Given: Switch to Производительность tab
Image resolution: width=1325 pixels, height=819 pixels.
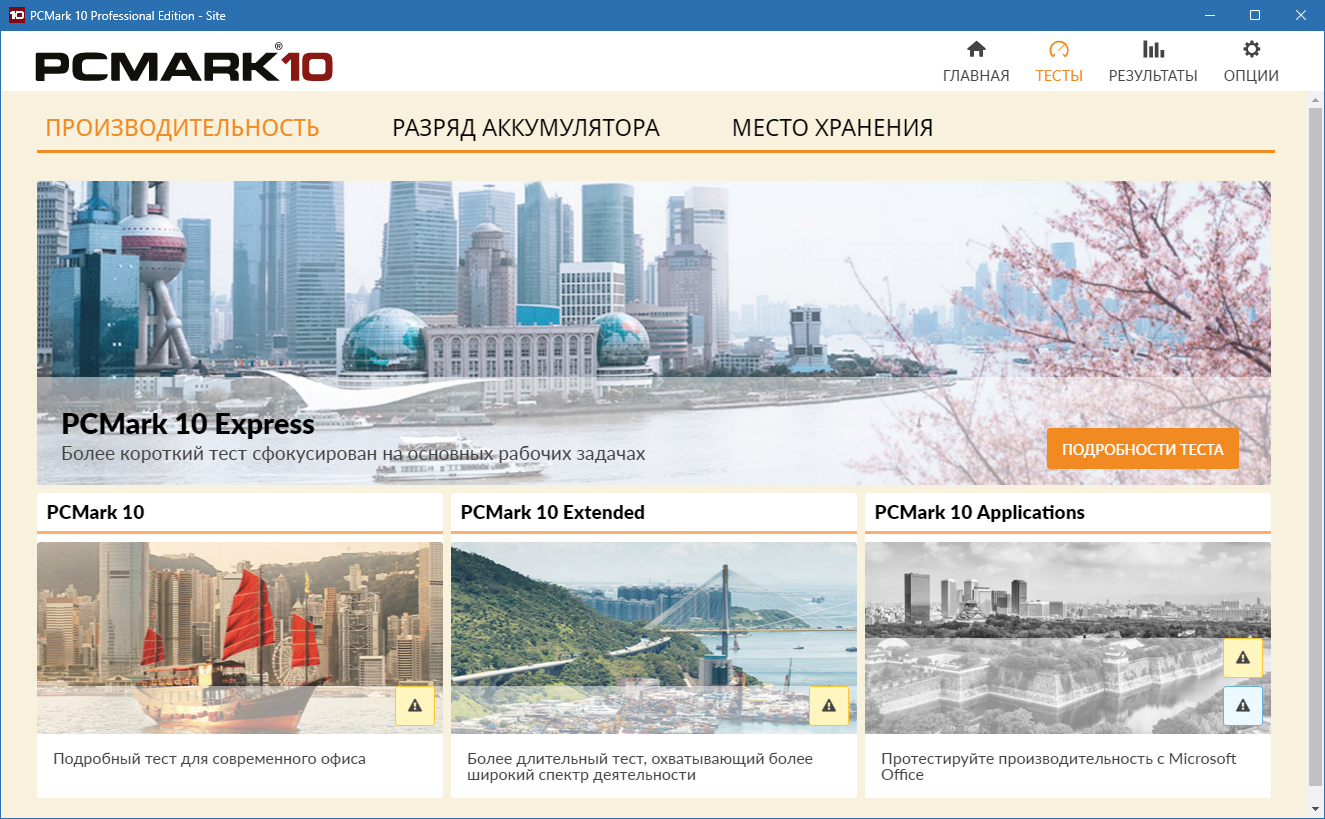Looking at the screenshot, I should click(x=183, y=128).
